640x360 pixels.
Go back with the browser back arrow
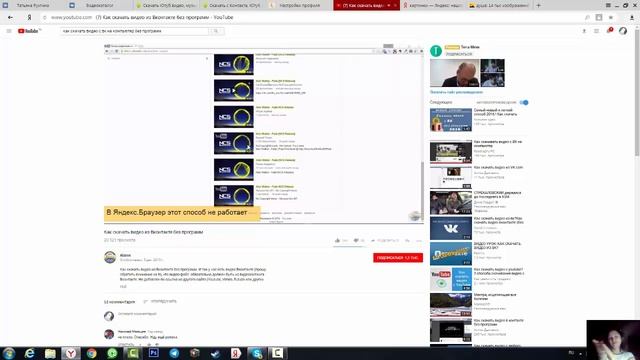[10, 18]
